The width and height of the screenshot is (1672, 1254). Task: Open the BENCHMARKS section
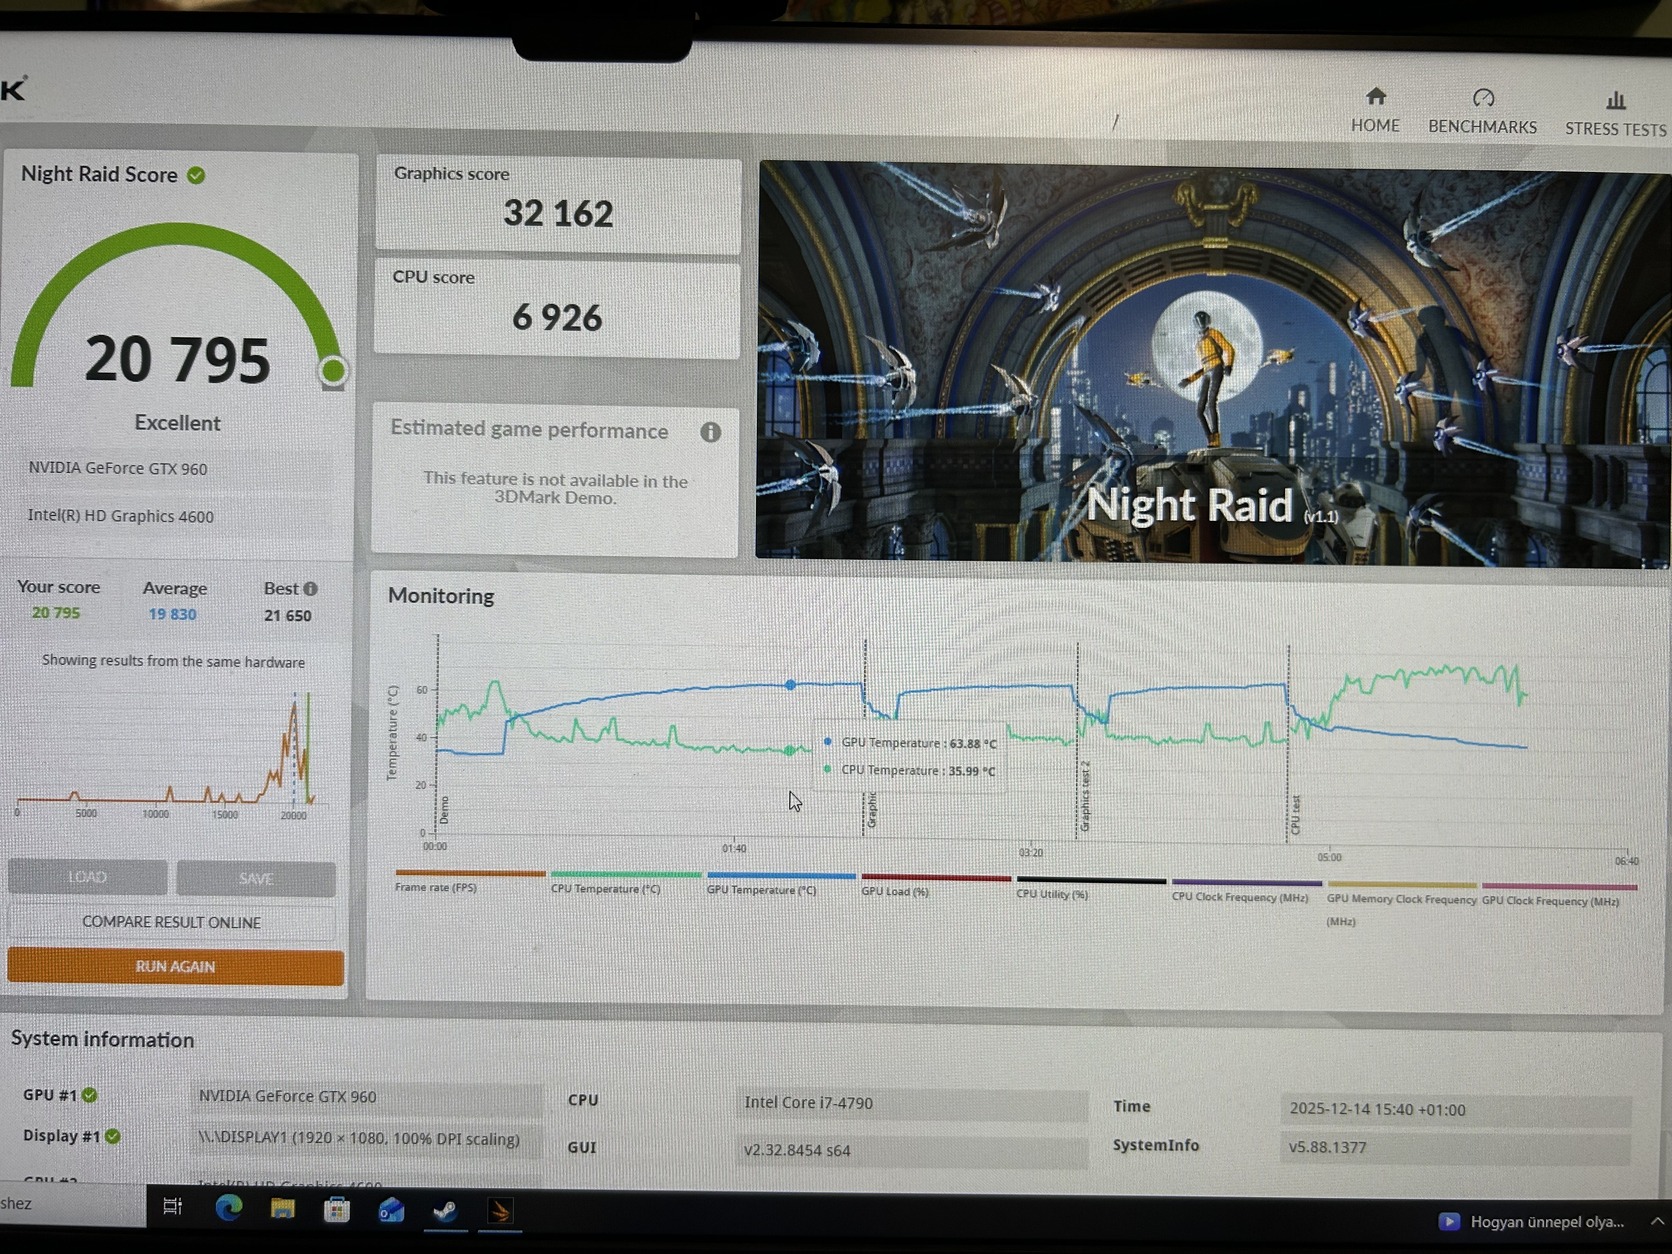click(x=1482, y=111)
